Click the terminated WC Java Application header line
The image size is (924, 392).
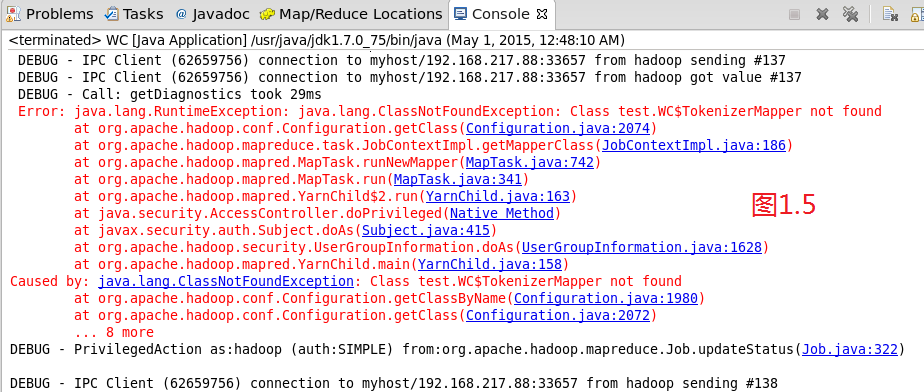coord(317,41)
